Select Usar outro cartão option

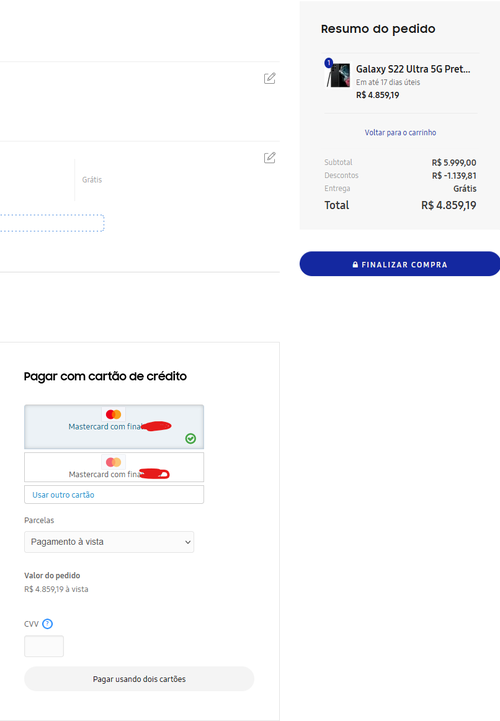[x=114, y=495]
